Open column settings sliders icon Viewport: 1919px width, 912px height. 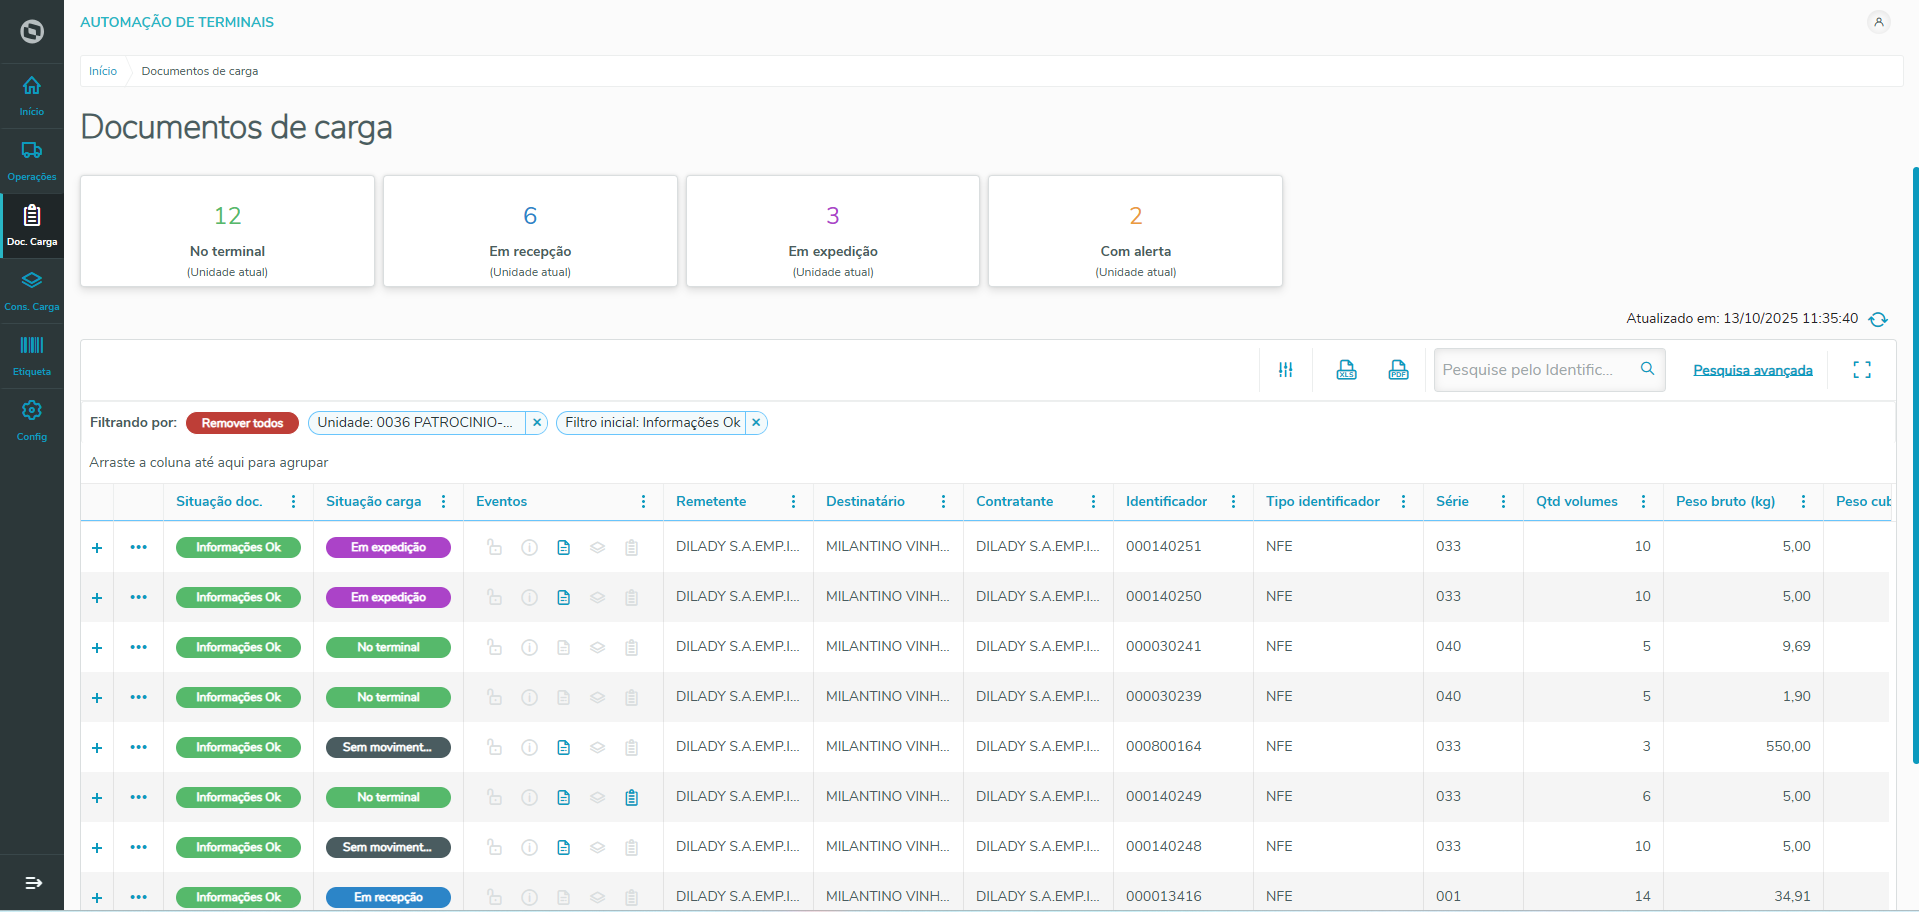[x=1285, y=370]
